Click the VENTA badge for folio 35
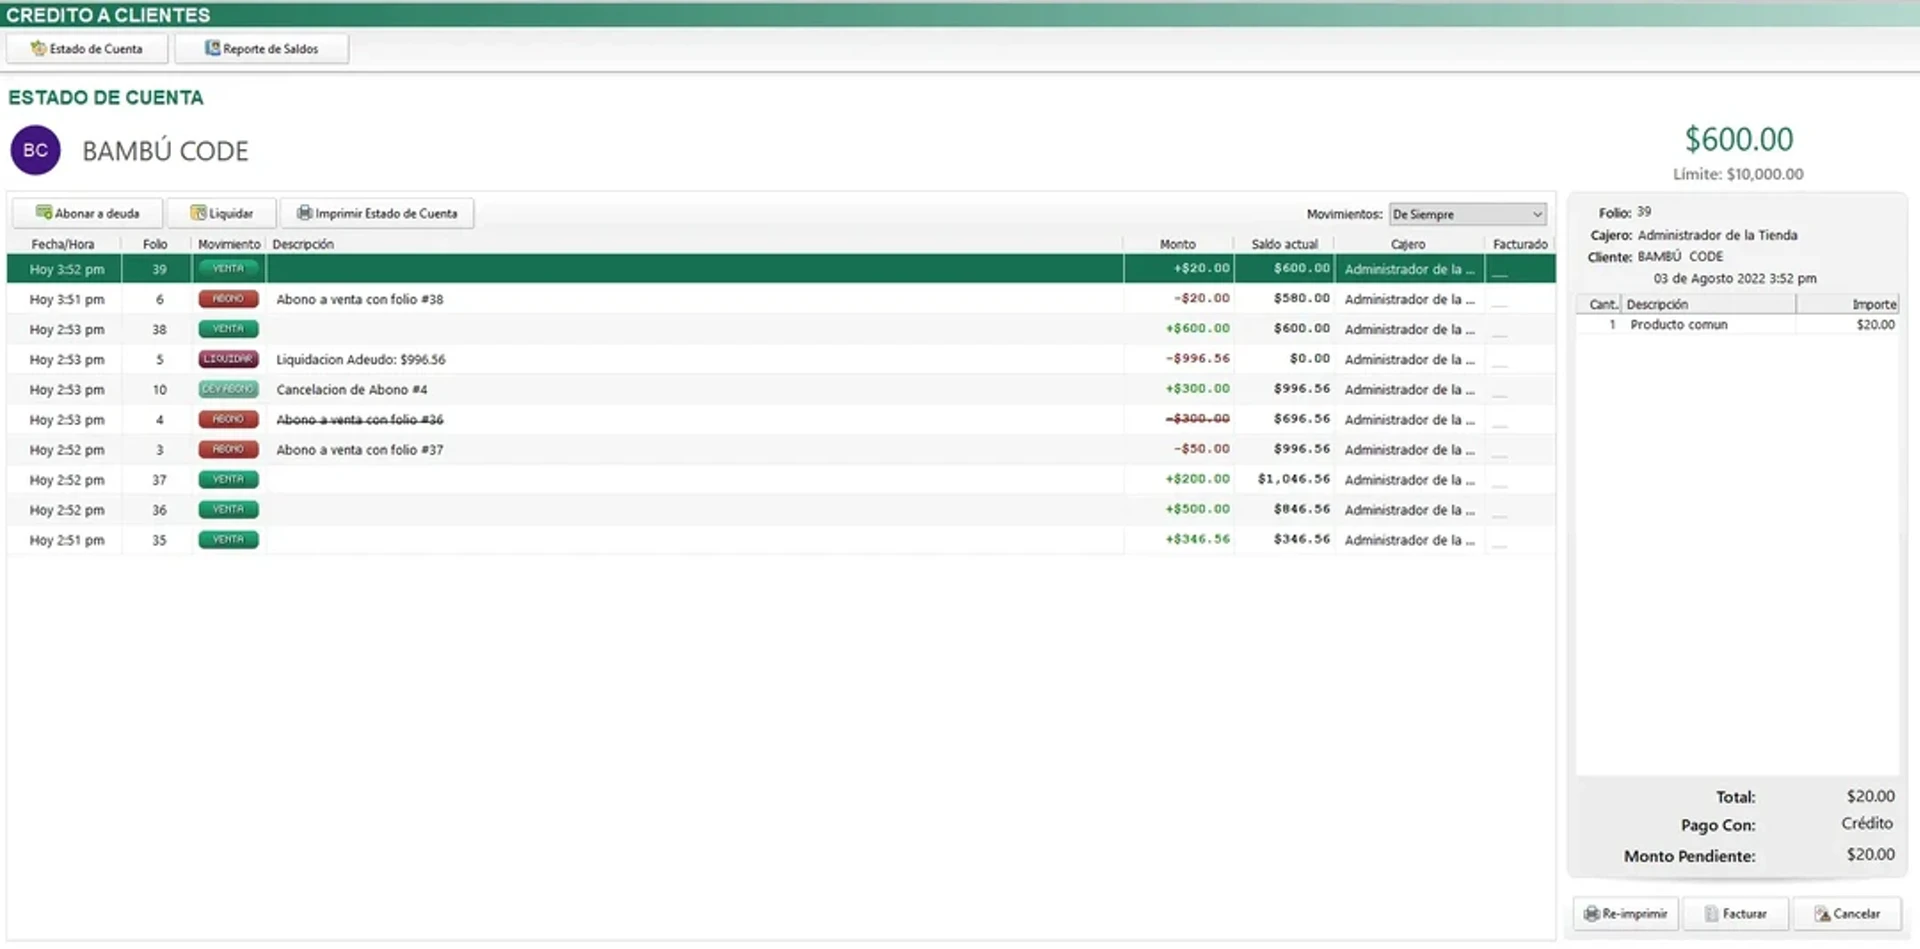1920x949 pixels. 228,540
